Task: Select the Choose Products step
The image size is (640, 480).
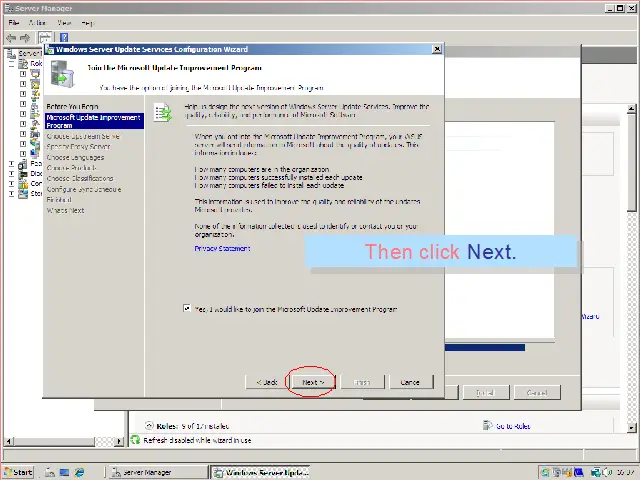Action: (x=71, y=168)
